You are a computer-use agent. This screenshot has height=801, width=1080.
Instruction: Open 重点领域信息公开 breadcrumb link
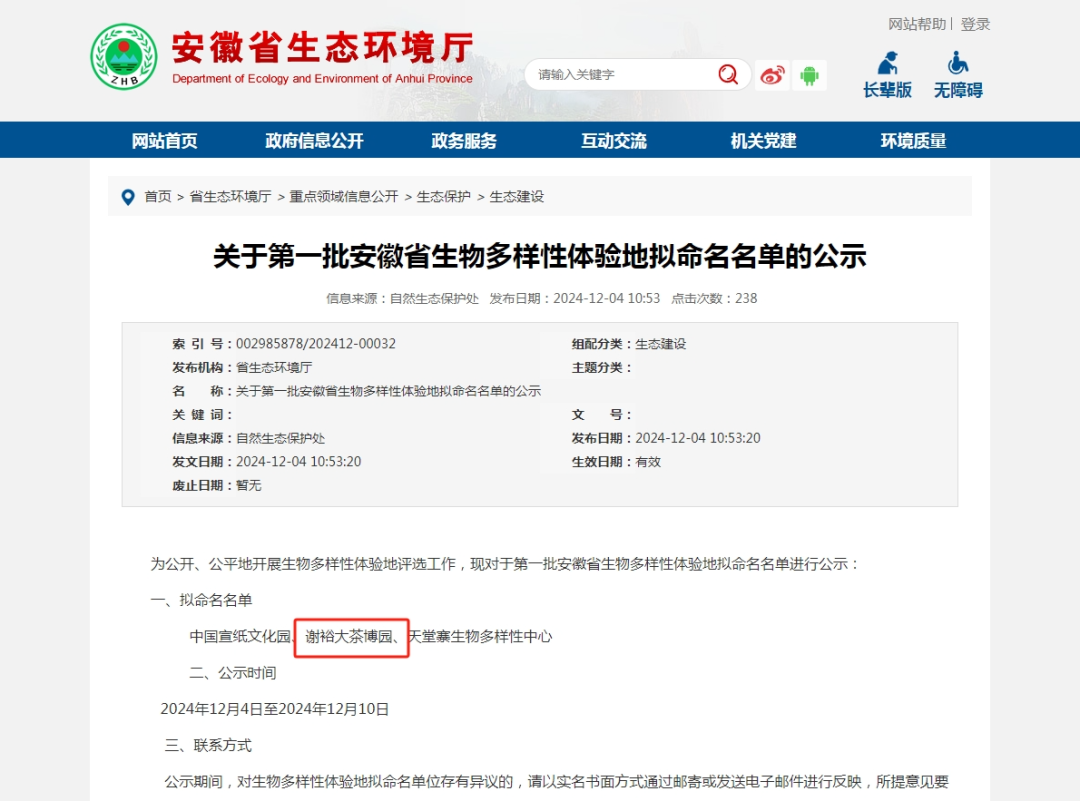tap(344, 197)
